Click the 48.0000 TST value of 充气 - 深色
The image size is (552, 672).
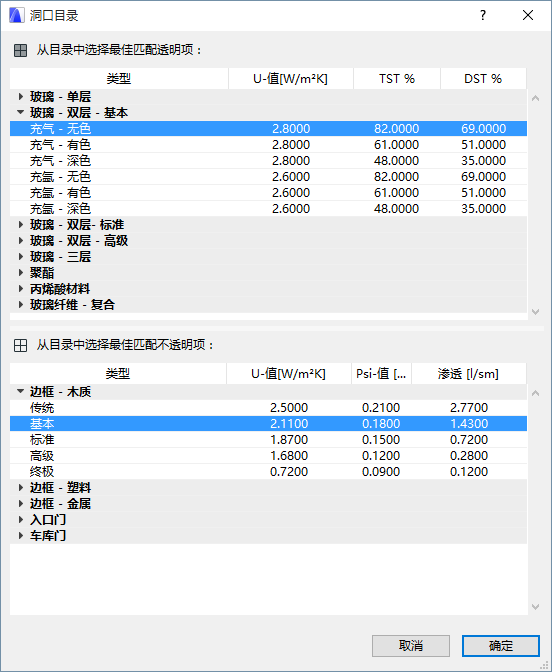pos(396,161)
